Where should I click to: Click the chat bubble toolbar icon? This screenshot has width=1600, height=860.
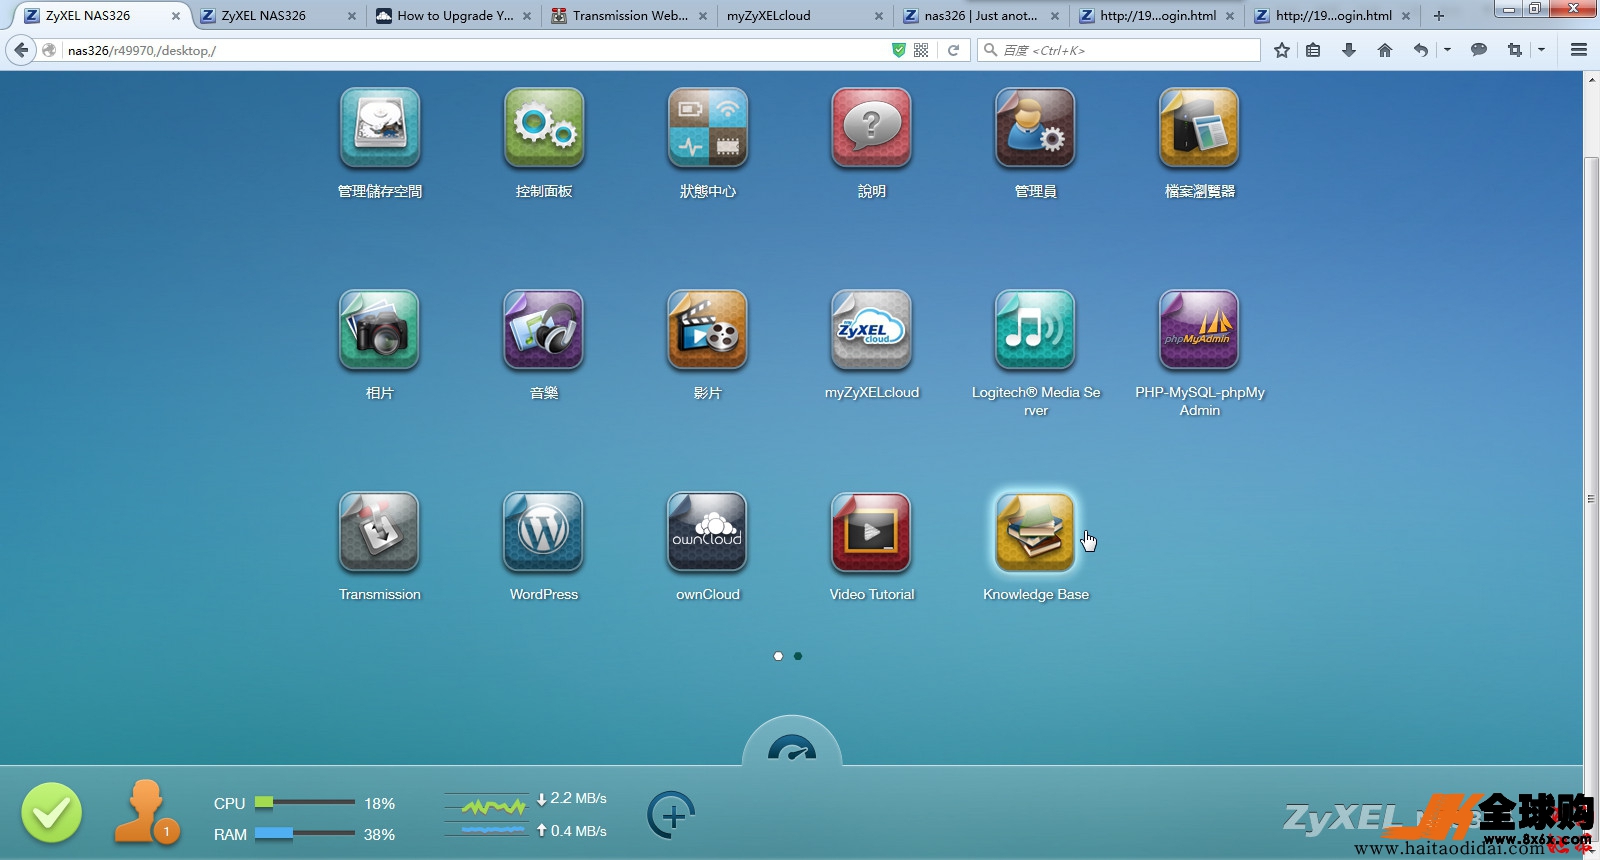pyautogui.click(x=1479, y=50)
